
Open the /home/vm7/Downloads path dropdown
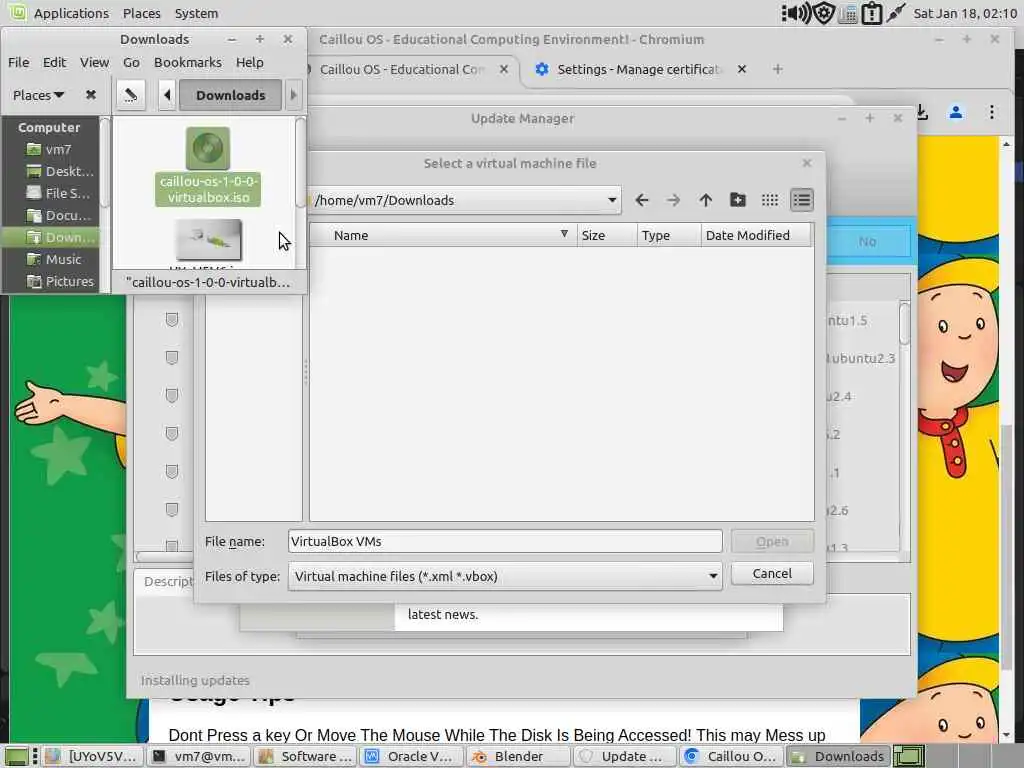click(612, 200)
